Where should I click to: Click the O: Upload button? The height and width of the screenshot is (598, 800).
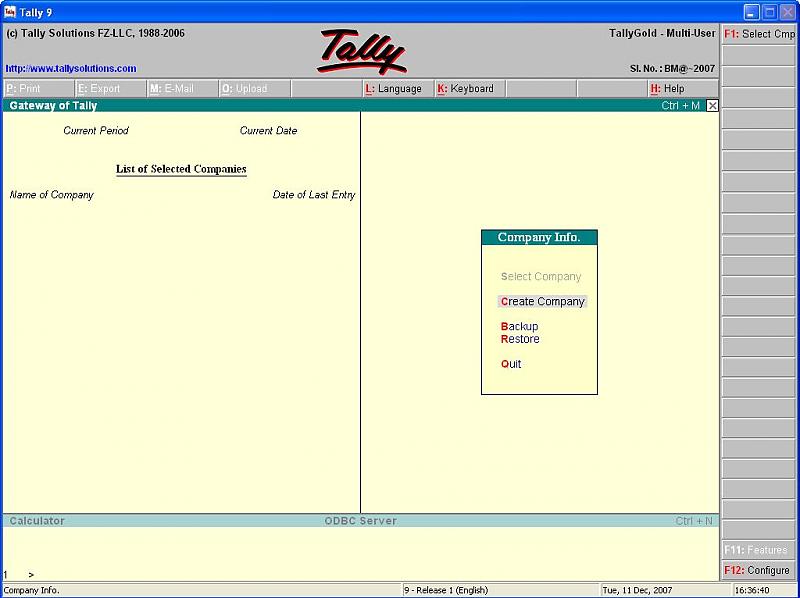[255, 88]
